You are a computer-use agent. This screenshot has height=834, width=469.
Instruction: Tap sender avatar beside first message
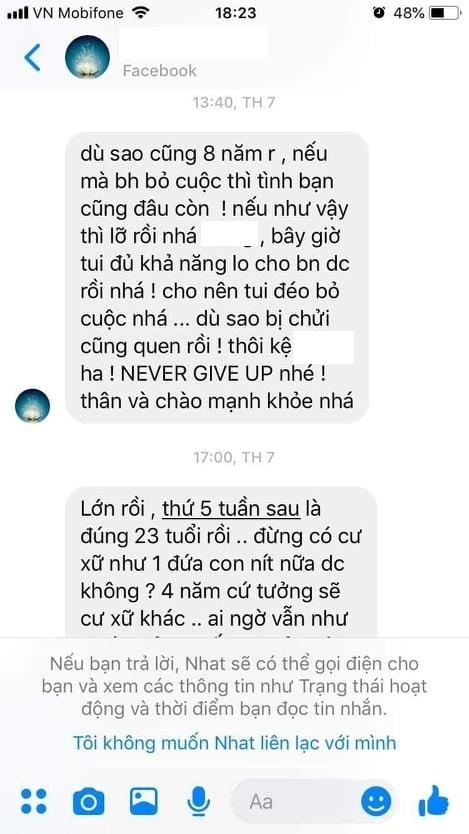32,406
